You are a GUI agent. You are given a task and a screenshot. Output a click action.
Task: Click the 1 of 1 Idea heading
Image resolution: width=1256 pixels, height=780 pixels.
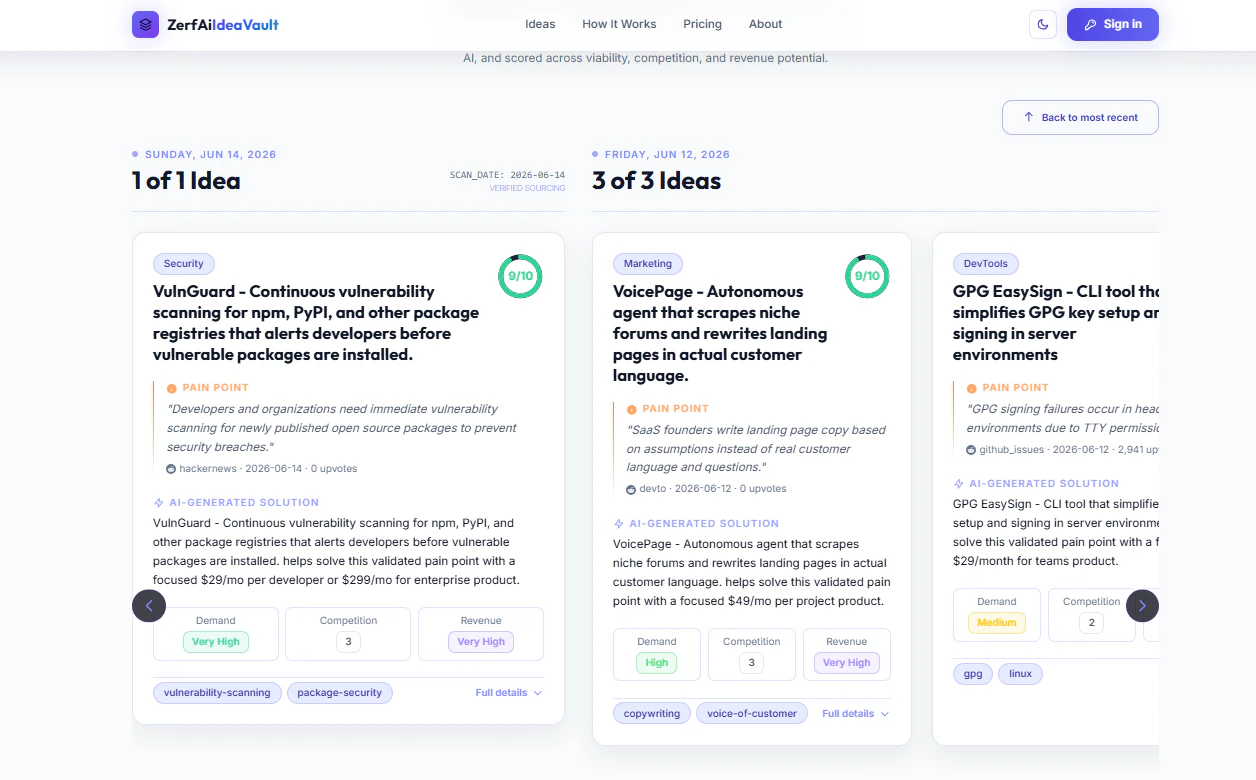[x=186, y=181]
